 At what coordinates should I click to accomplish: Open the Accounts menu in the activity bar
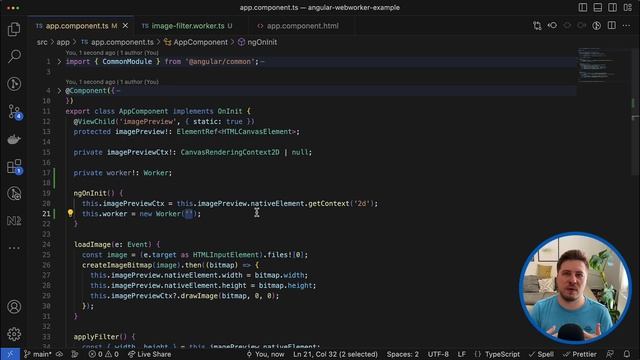[14, 307]
